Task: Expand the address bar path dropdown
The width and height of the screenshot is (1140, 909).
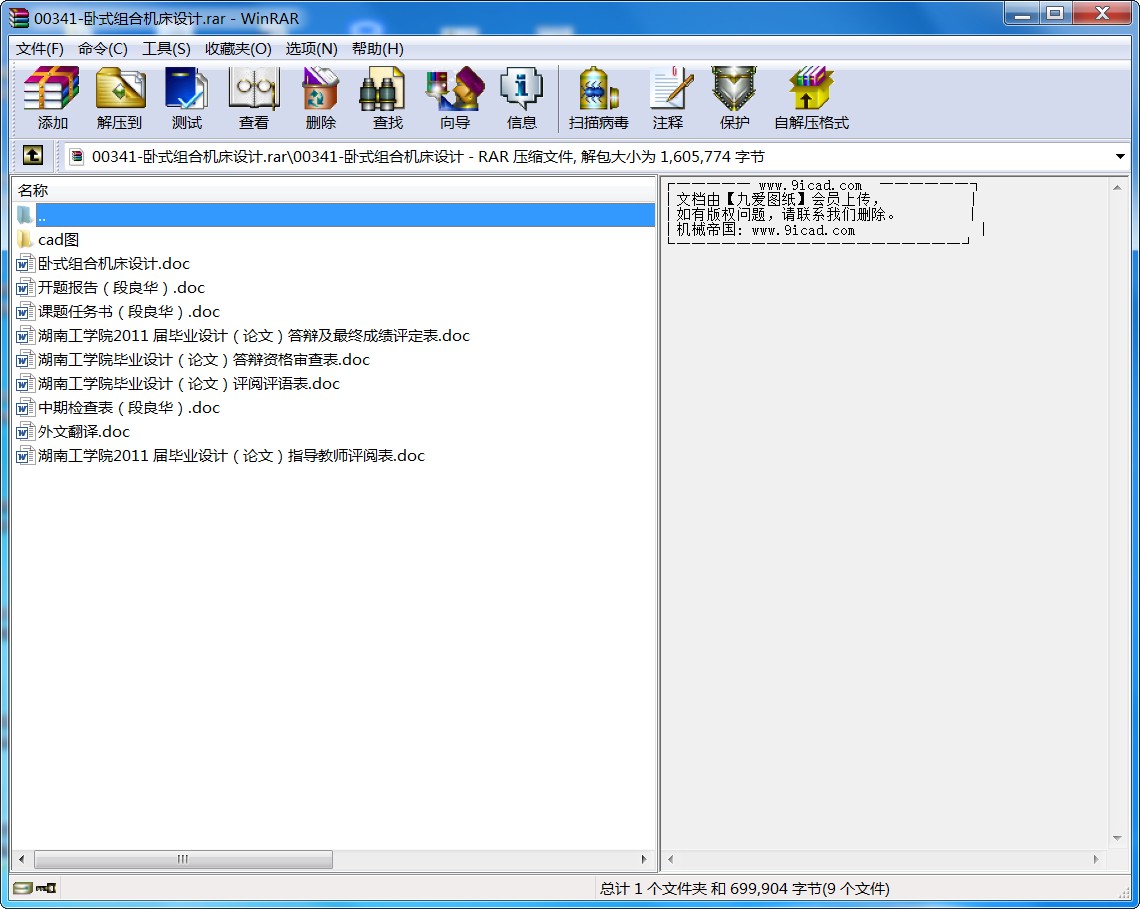Action: coord(1120,156)
